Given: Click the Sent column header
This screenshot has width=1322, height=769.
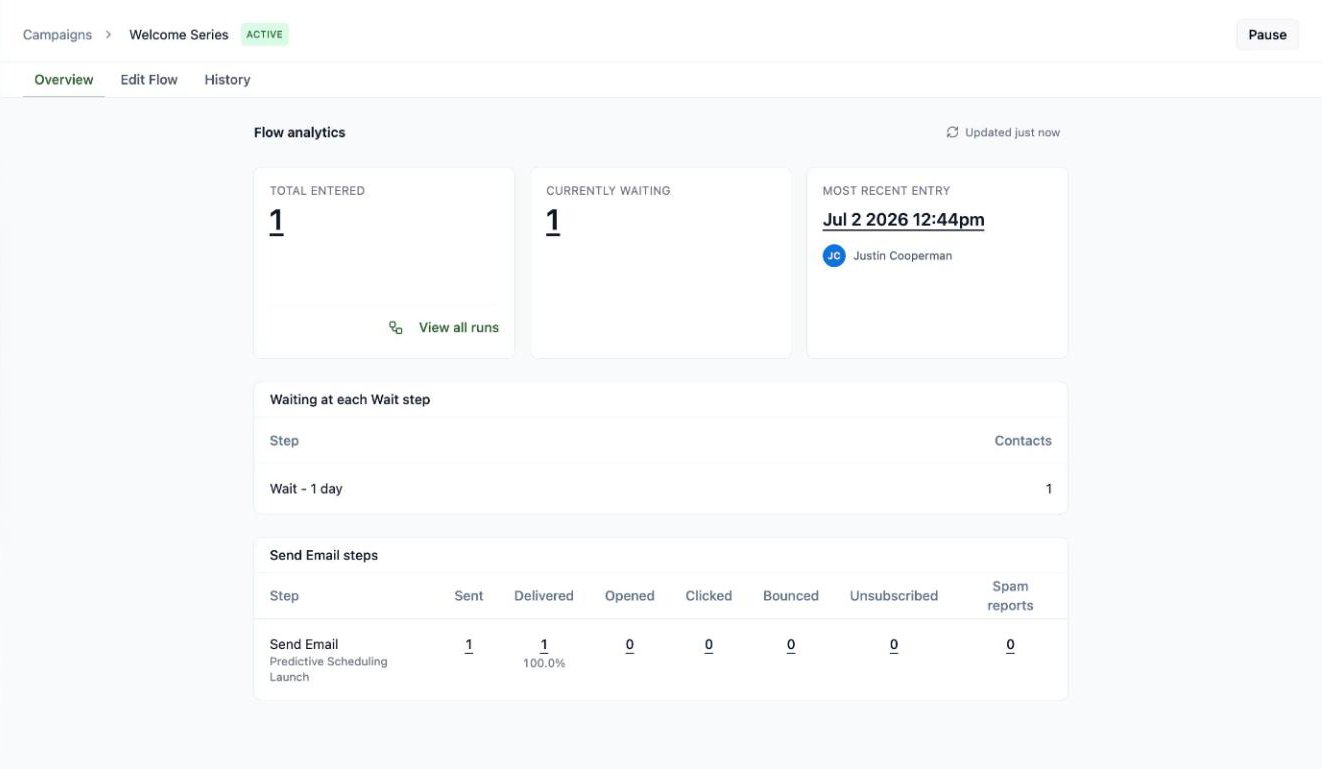Looking at the screenshot, I should (x=468, y=596).
